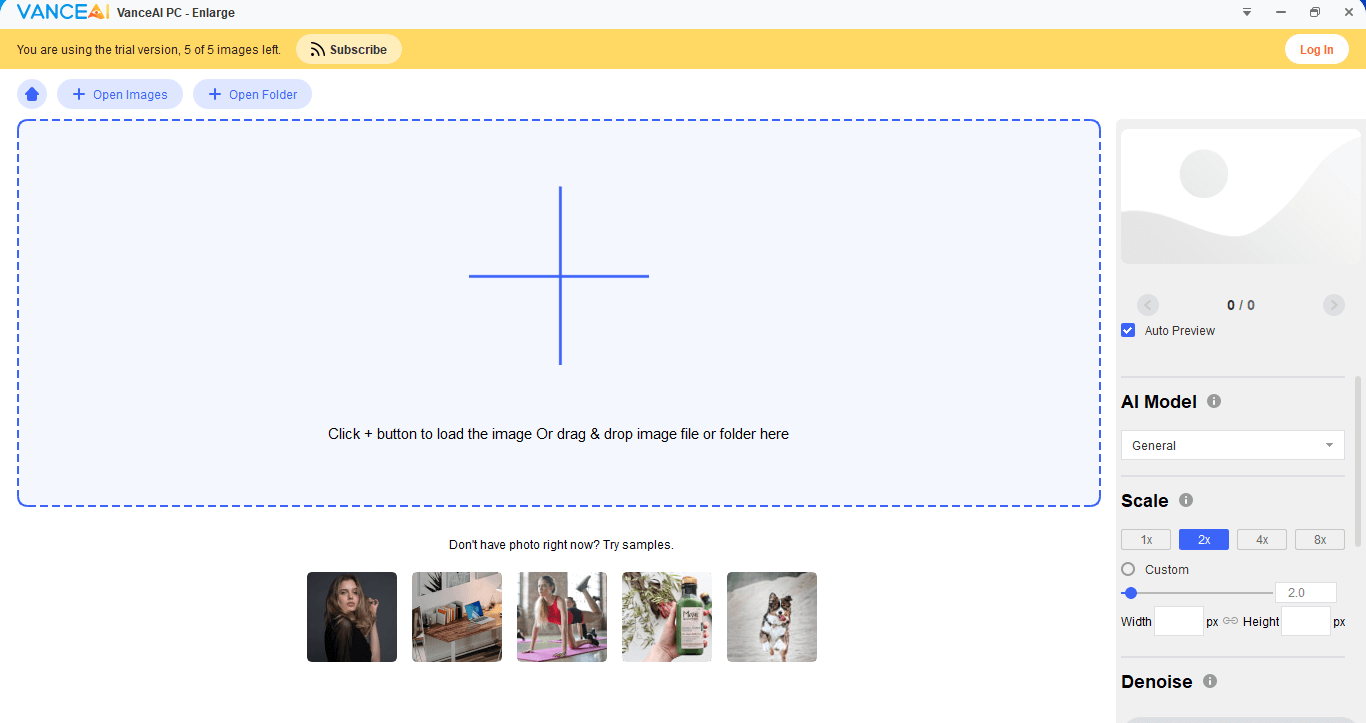
Task: Open the AI Model dropdown showing General
Action: pyautogui.click(x=1232, y=444)
